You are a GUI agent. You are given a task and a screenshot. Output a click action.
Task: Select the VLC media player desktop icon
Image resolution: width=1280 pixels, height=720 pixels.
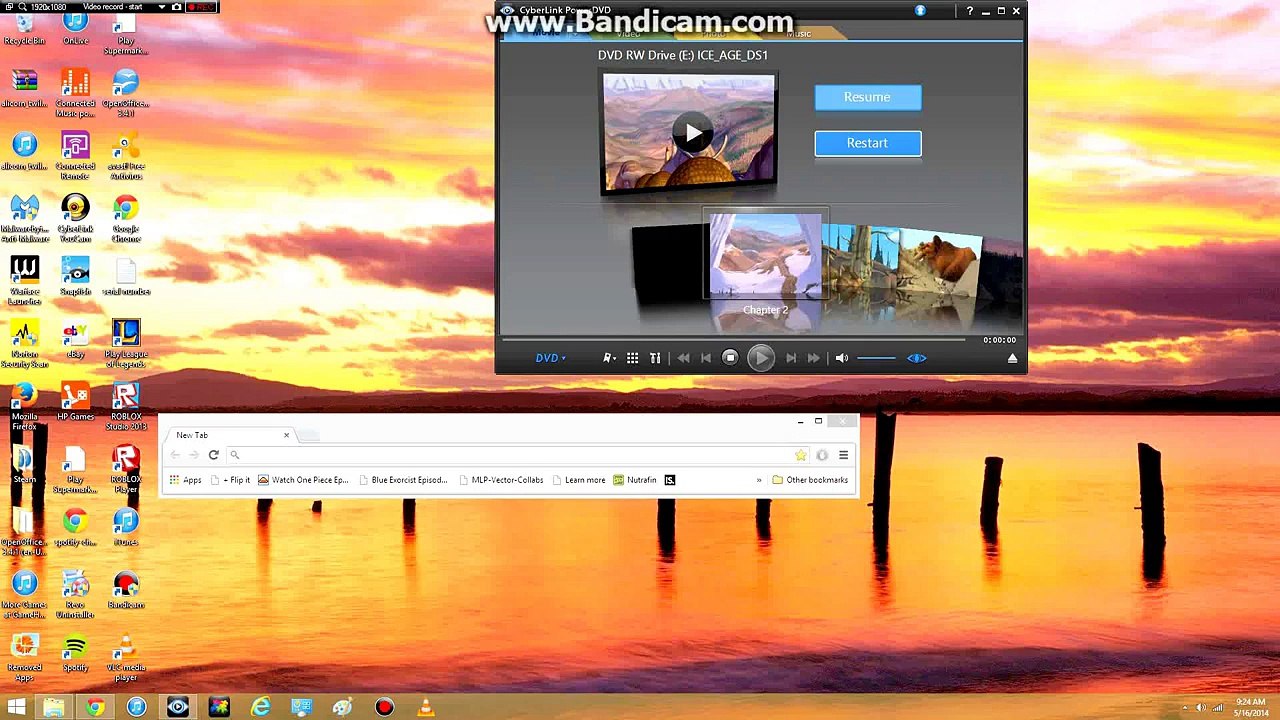[125, 660]
